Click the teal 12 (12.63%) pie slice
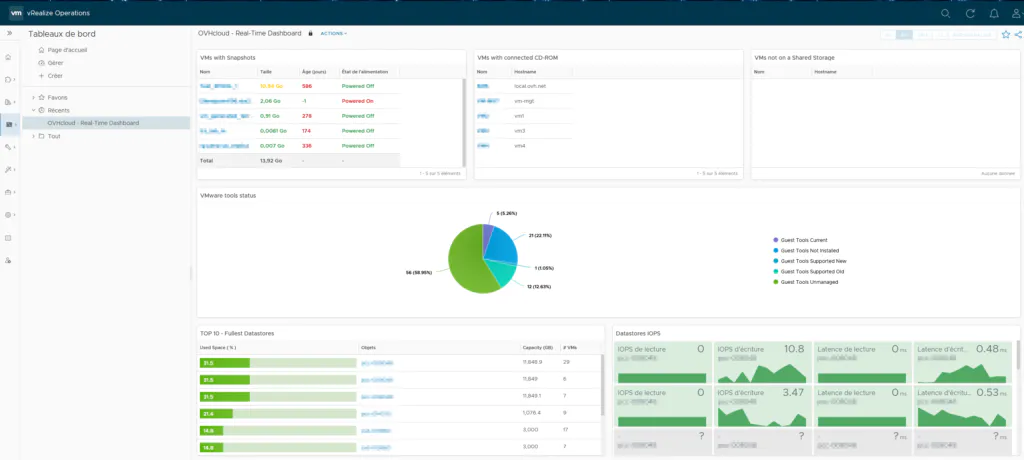 pos(503,273)
